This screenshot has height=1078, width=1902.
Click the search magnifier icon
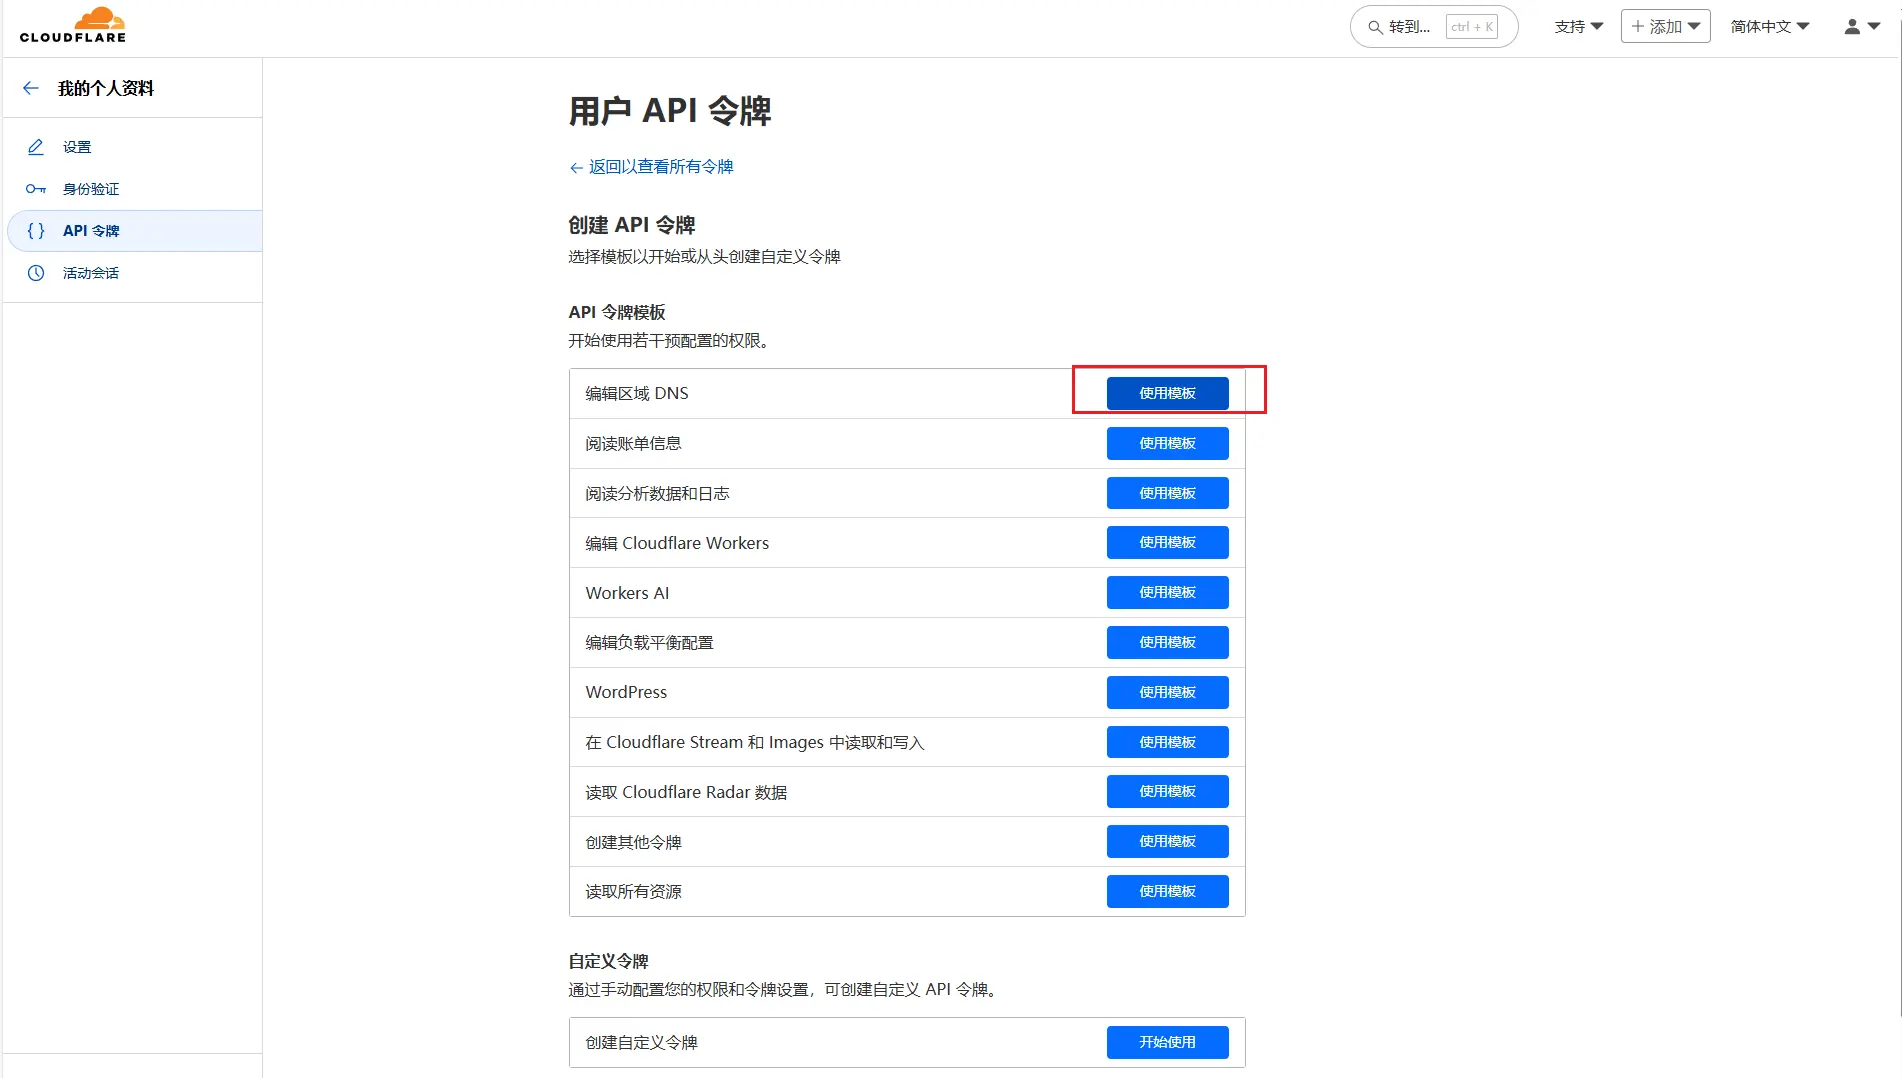pos(1376,27)
